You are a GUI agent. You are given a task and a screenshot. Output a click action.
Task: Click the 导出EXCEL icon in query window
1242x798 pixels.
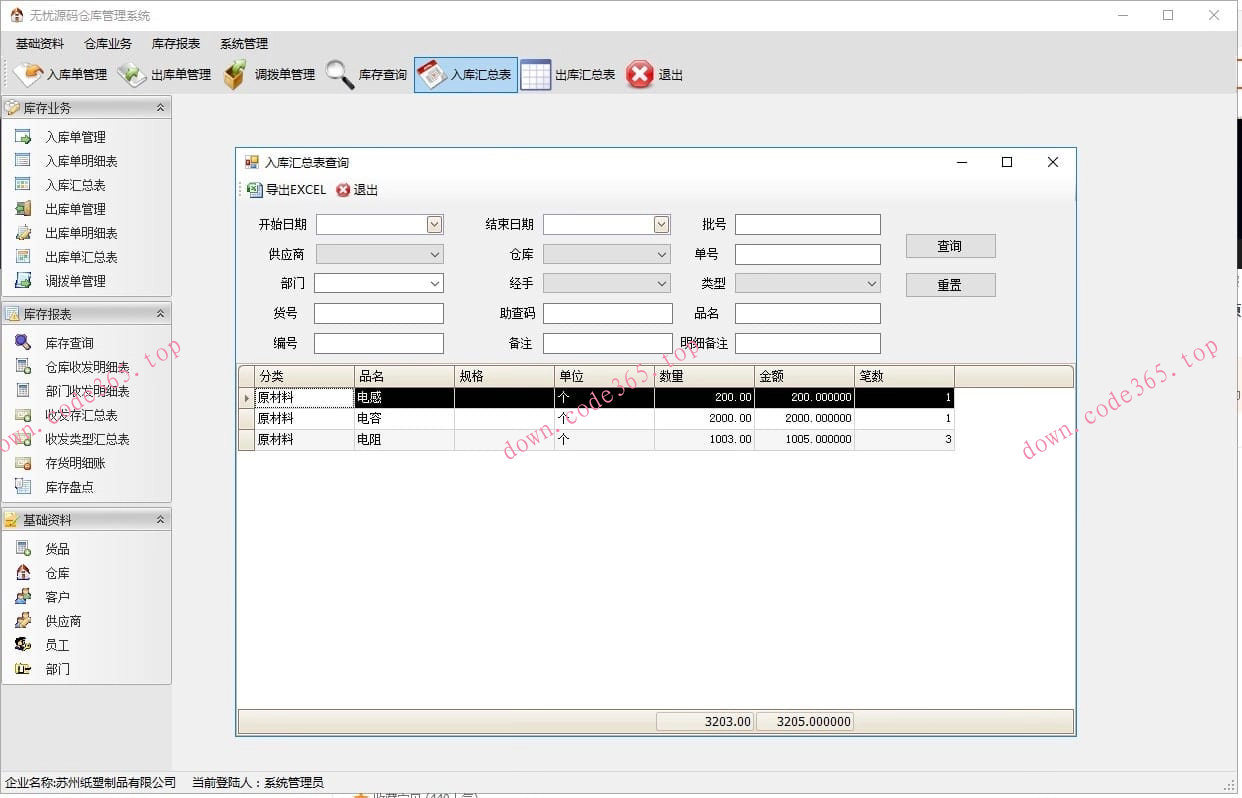click(255, 190)
